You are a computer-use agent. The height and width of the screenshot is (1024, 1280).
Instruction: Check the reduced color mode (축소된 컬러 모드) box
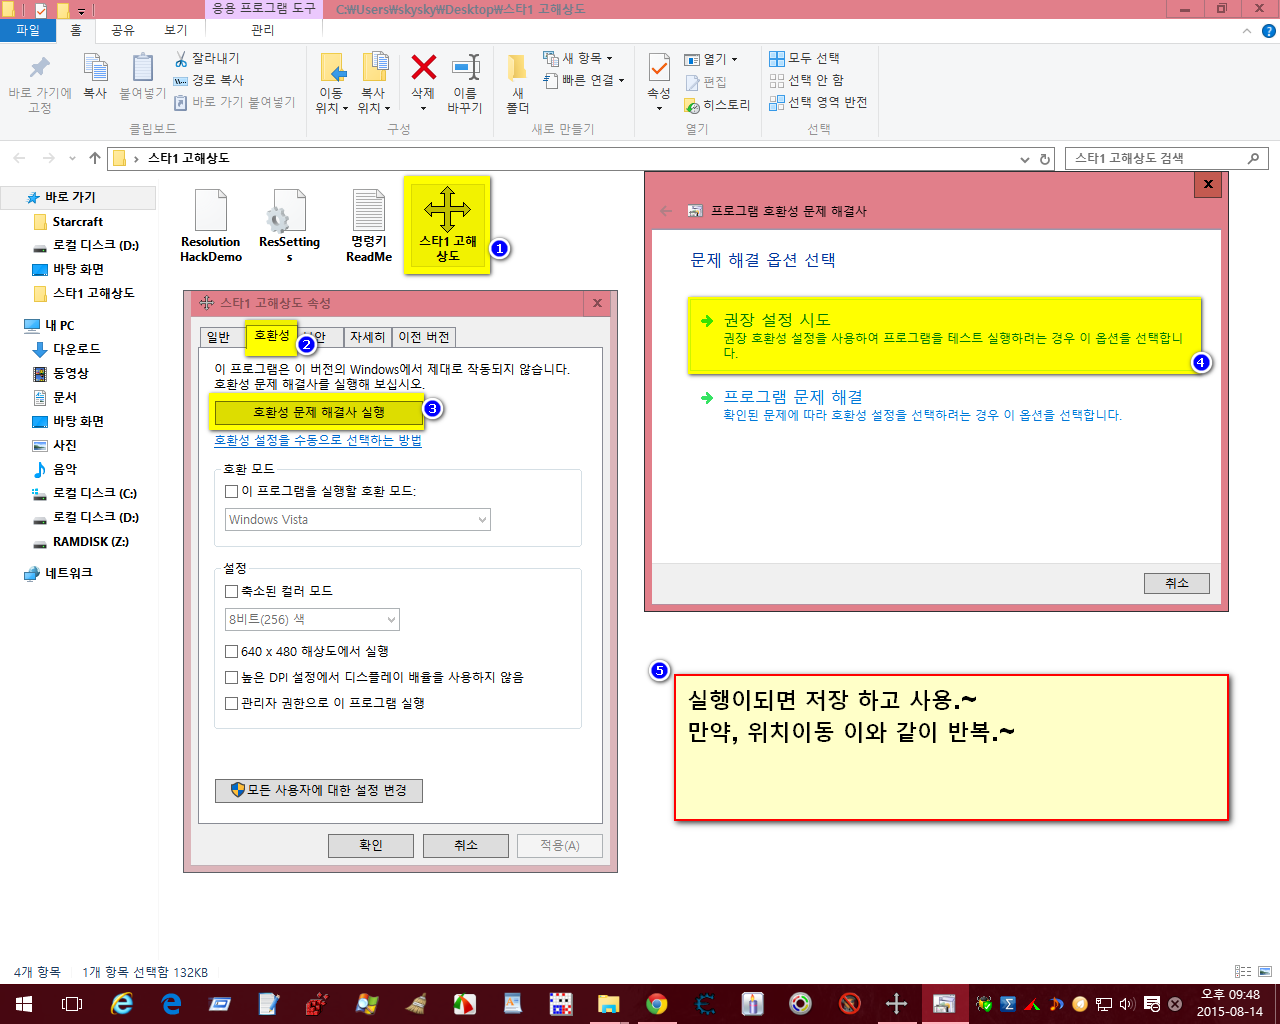tap(232, 591)
